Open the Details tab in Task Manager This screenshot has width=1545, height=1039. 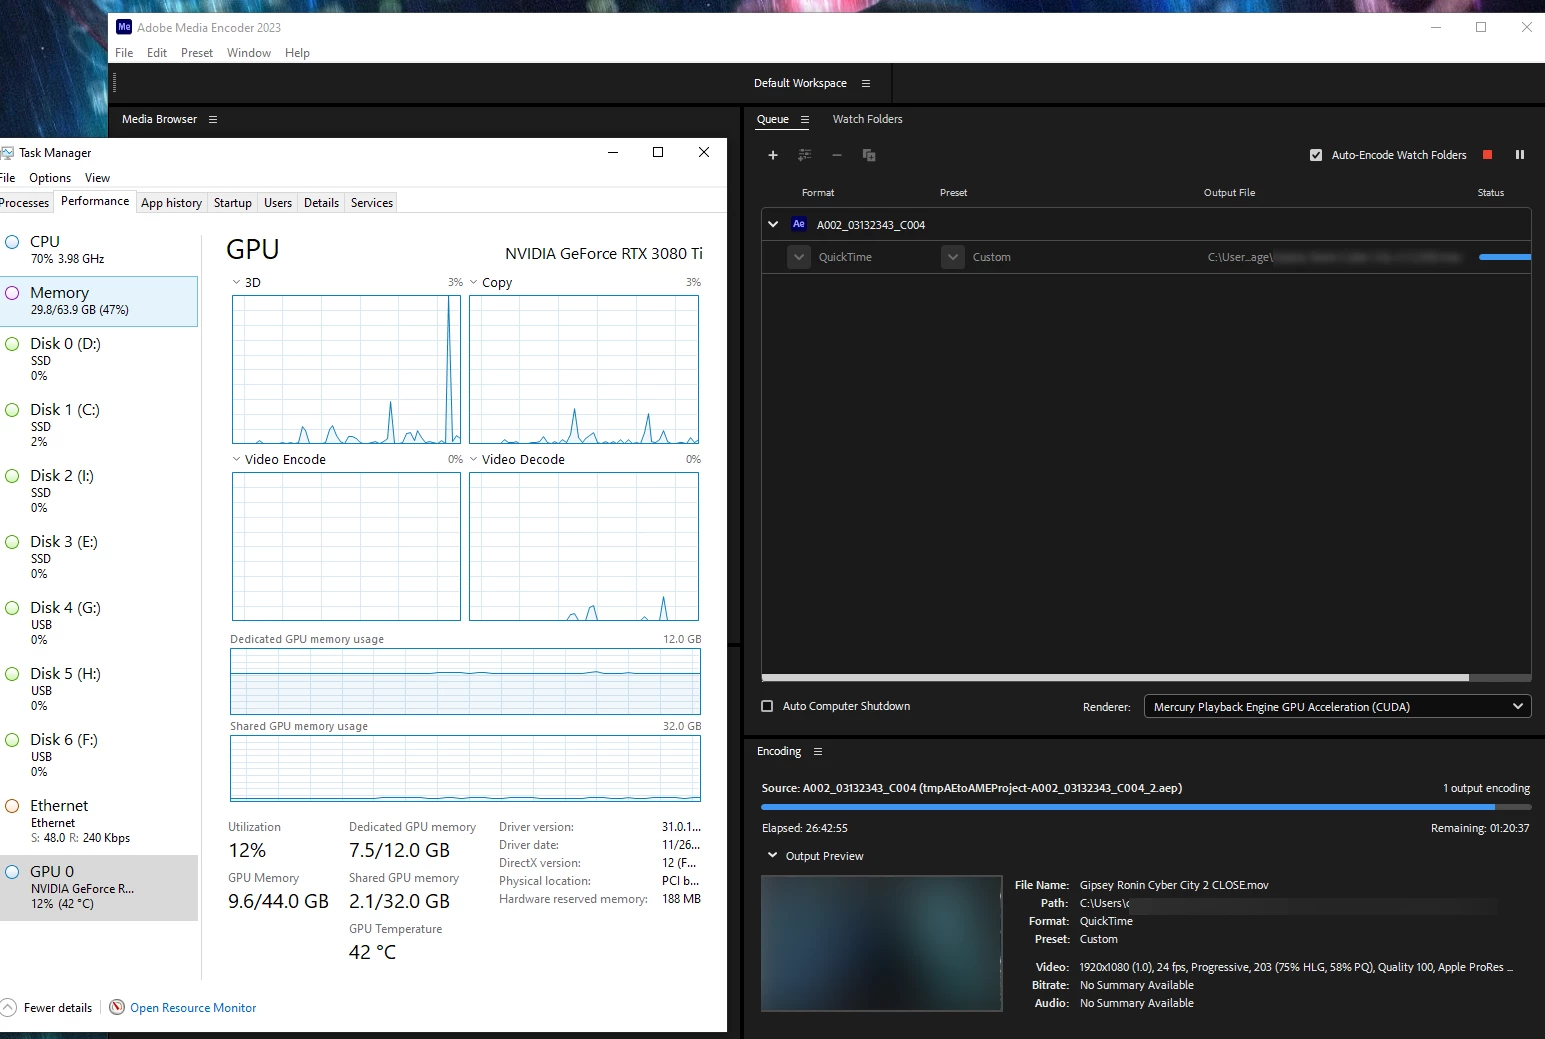321,203
